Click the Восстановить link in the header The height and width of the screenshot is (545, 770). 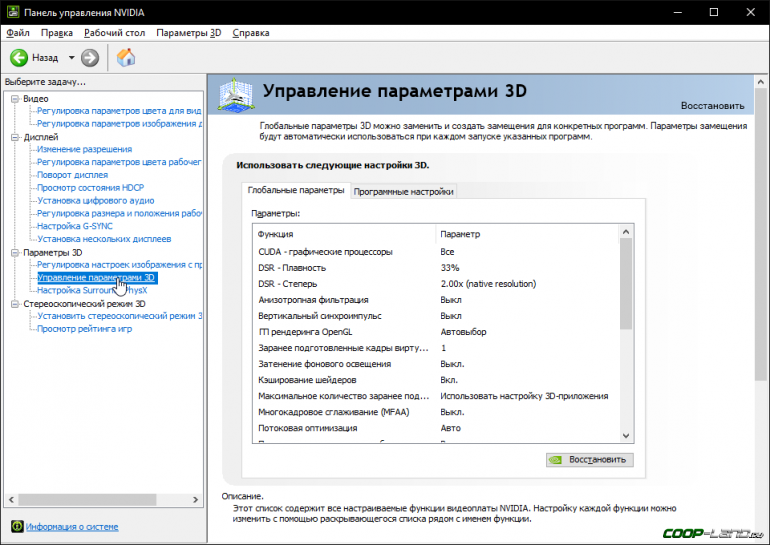pos(712,105)
